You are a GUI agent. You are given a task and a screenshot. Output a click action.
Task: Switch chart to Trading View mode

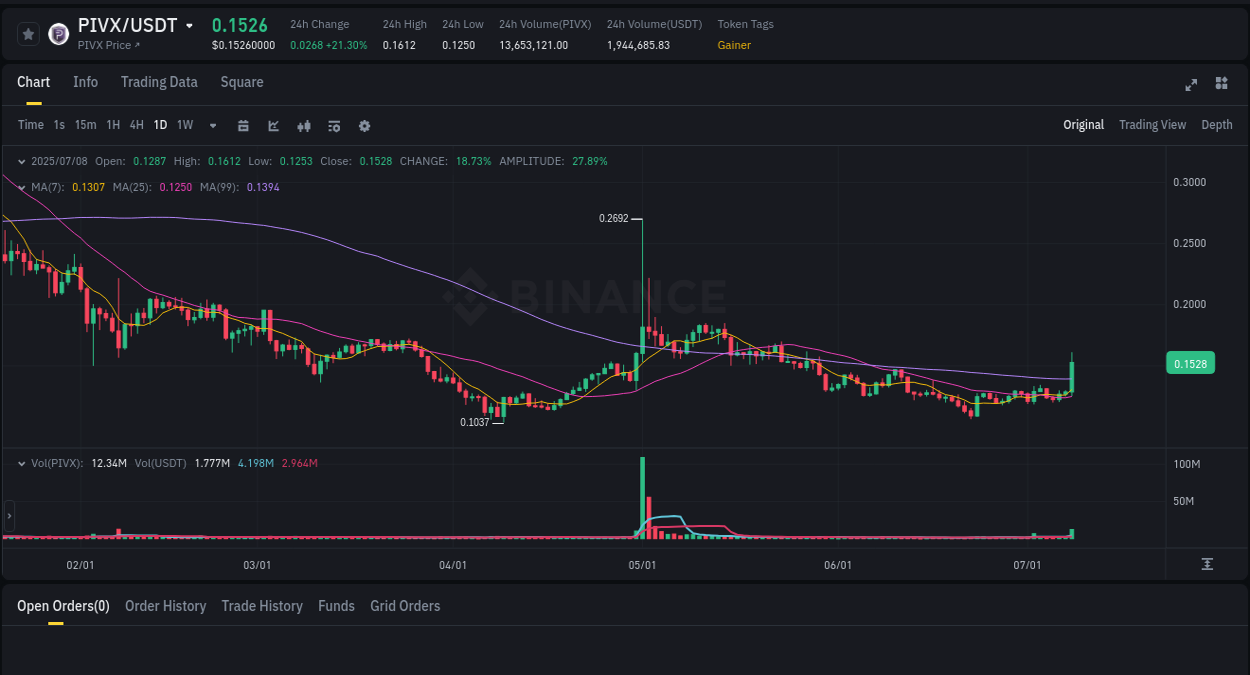[1152, 125]
